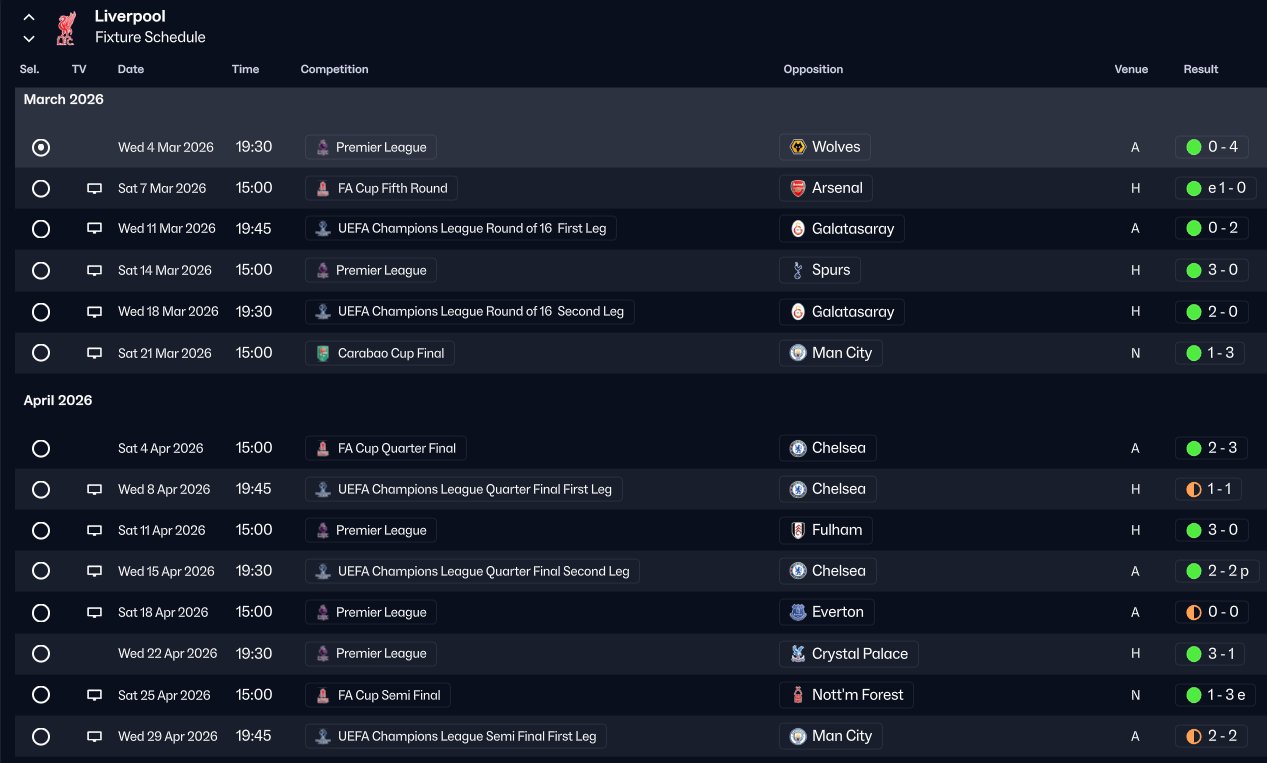Click the Wolves club badge icon
The height and width of the screenshot is (763, 1267).
[x=798, y=147]
